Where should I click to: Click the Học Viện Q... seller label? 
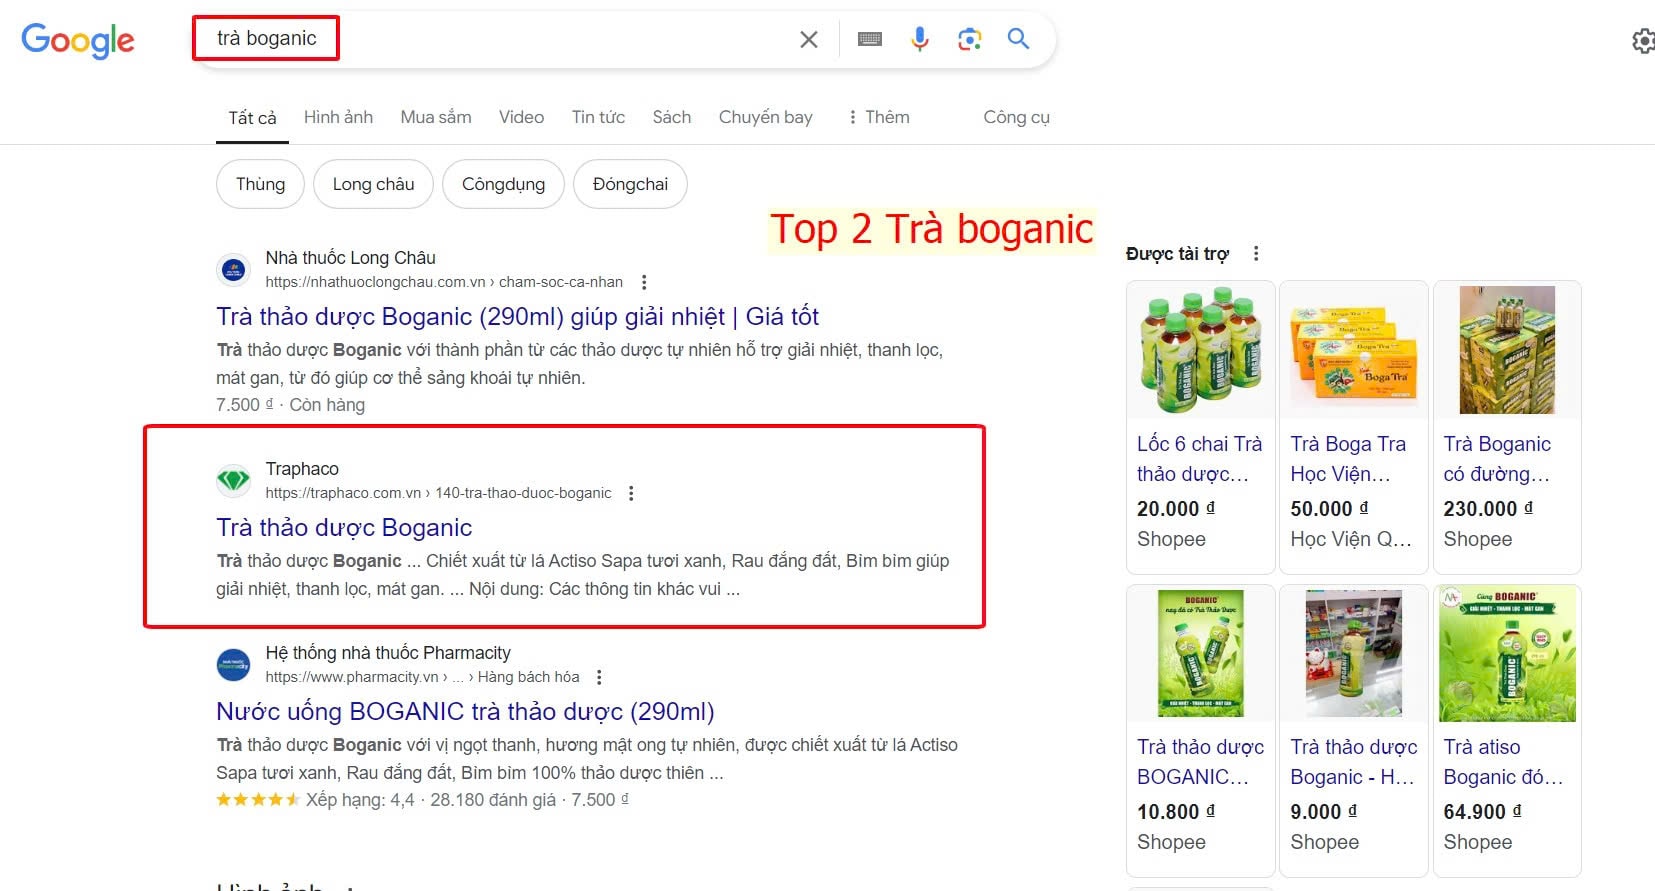(x=1351, y=539)
